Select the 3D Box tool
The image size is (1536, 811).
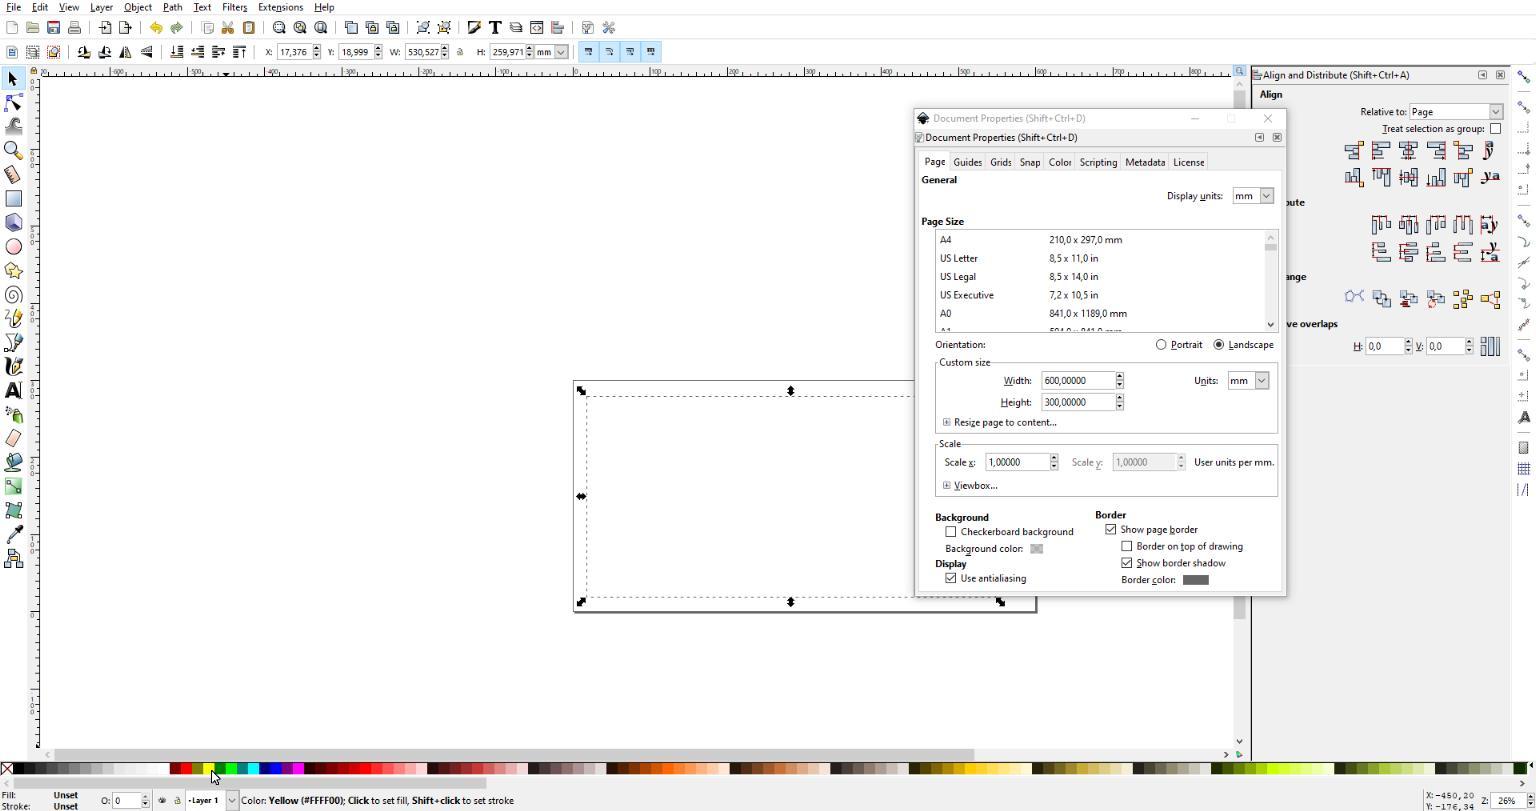tap(13, 222)
